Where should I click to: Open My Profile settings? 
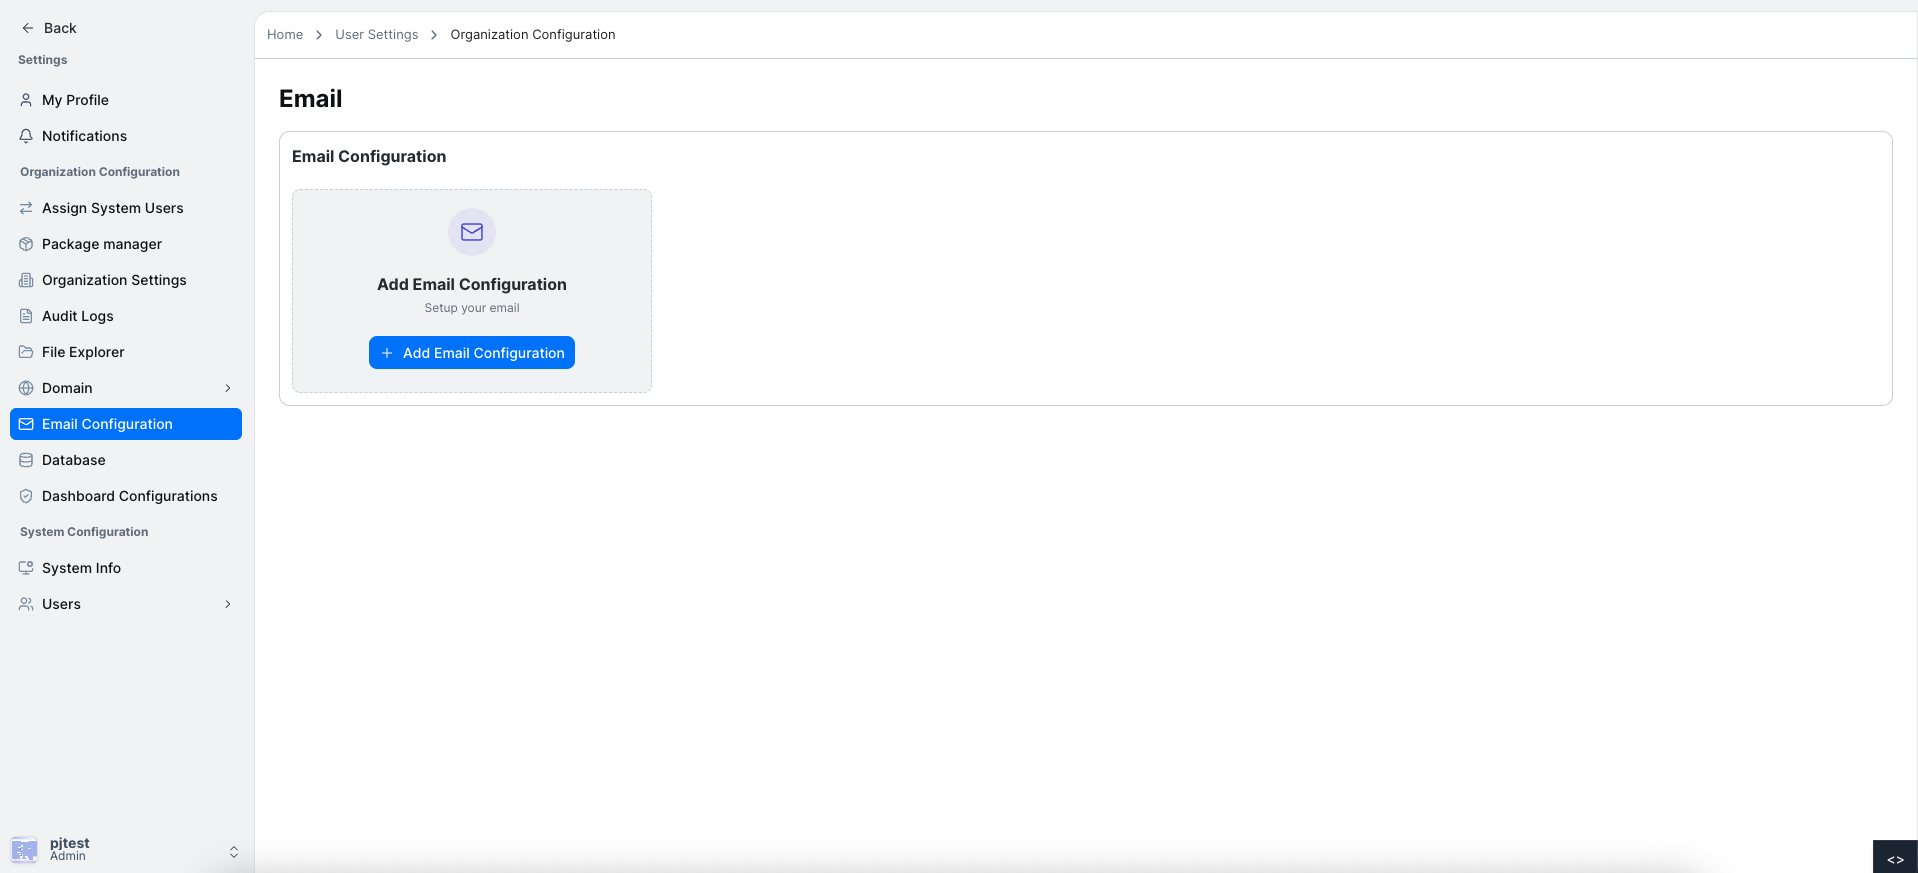coord(126,100)
